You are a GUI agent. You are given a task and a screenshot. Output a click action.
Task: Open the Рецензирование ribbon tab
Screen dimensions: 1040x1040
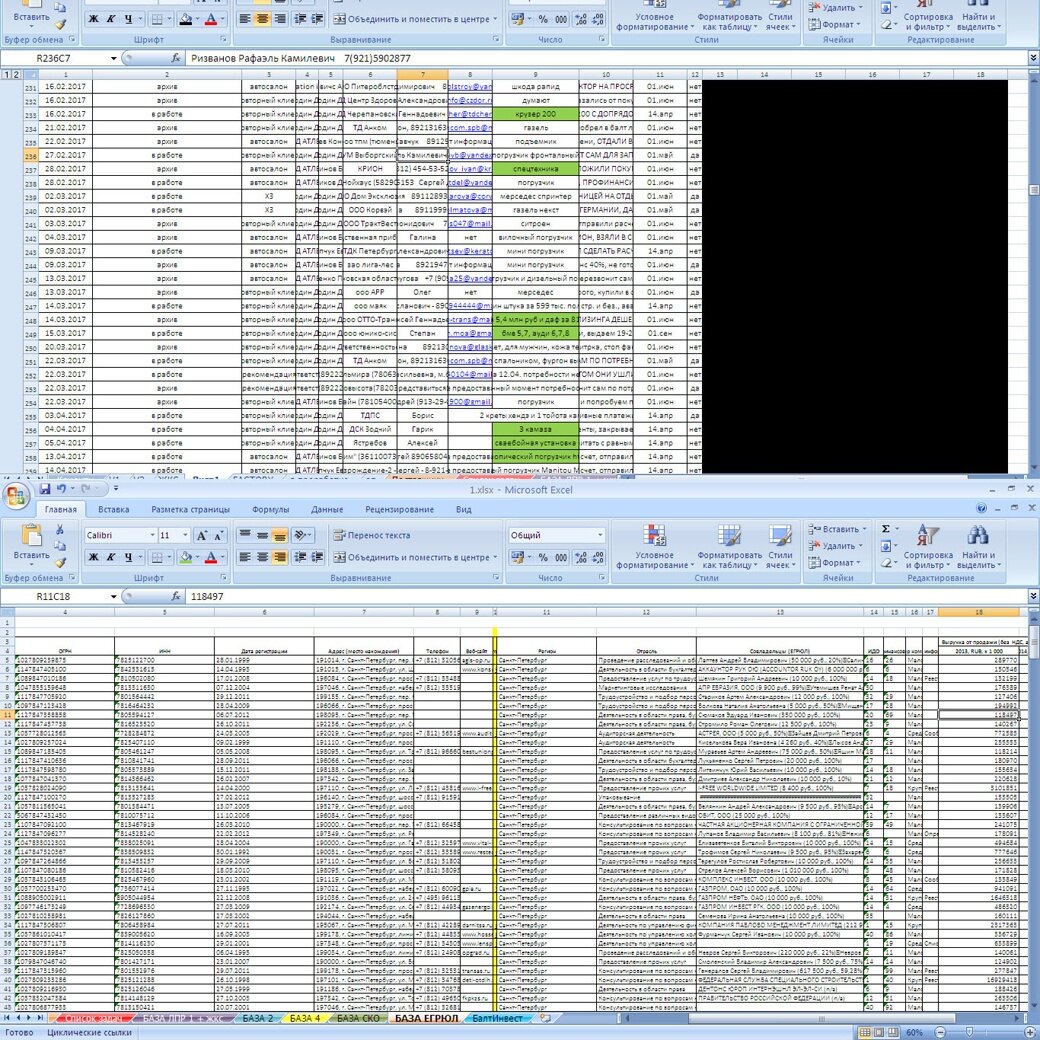[x=399, y=509]
